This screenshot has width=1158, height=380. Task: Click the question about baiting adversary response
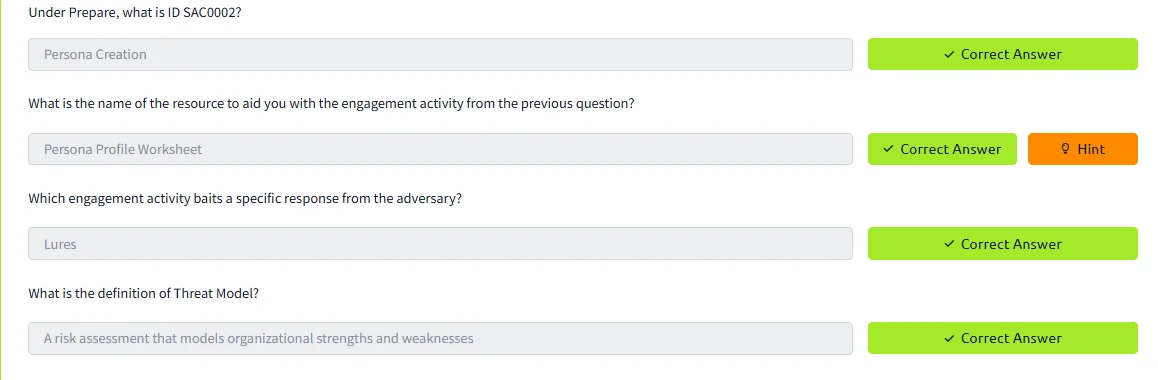click(x=244, y=198)
